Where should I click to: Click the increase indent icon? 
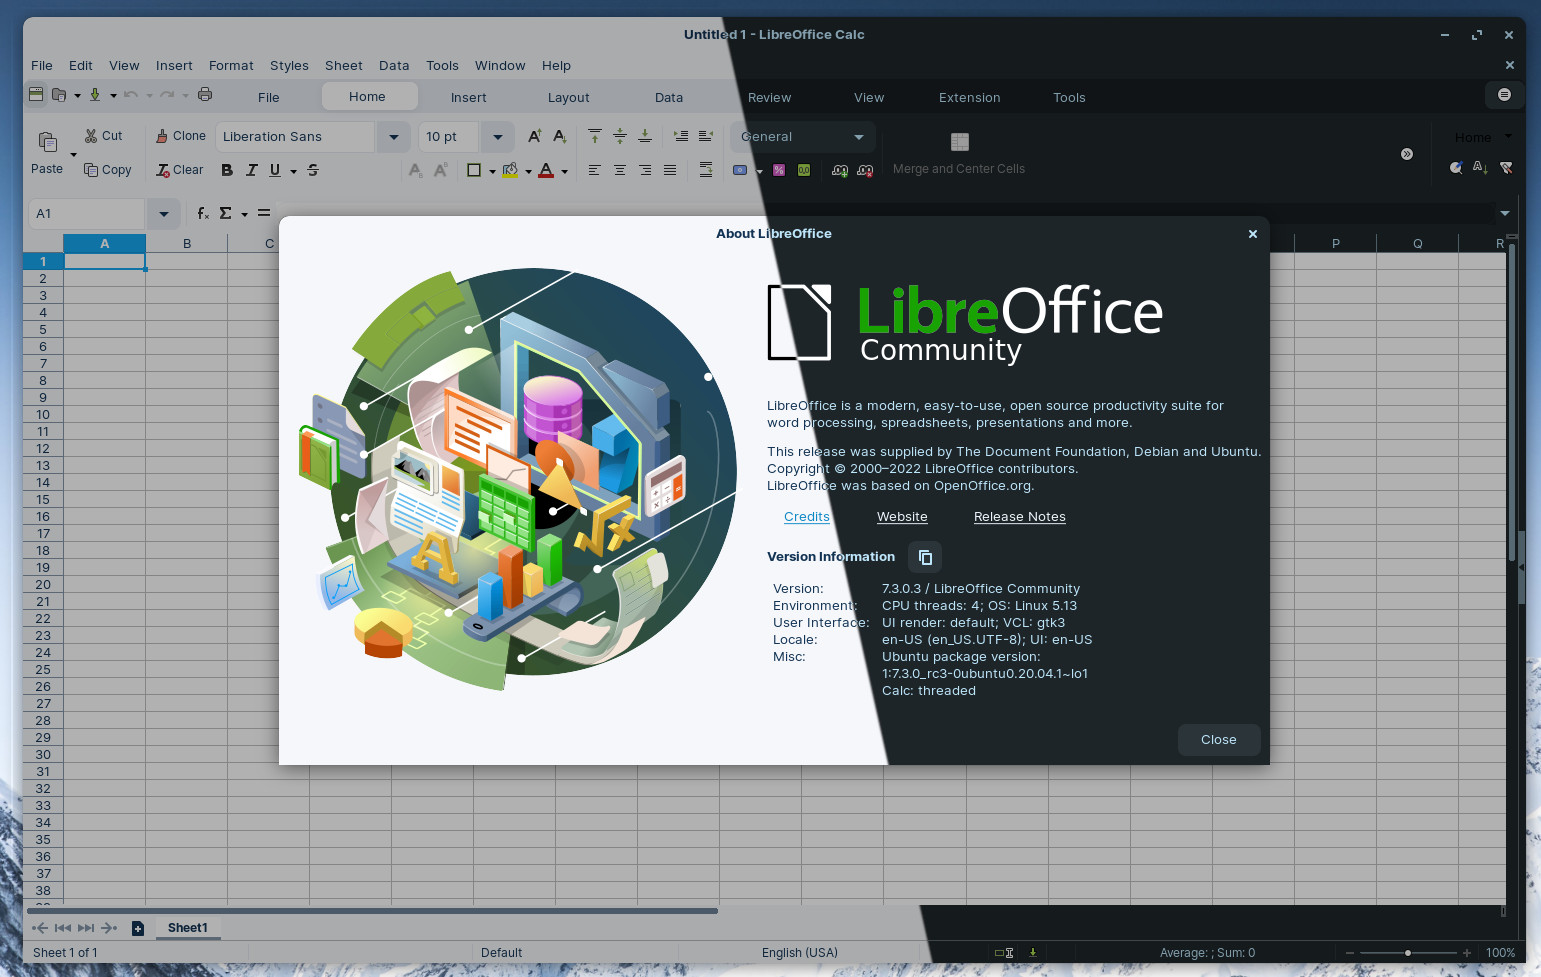pyautogui.click(x=681, y=136)
